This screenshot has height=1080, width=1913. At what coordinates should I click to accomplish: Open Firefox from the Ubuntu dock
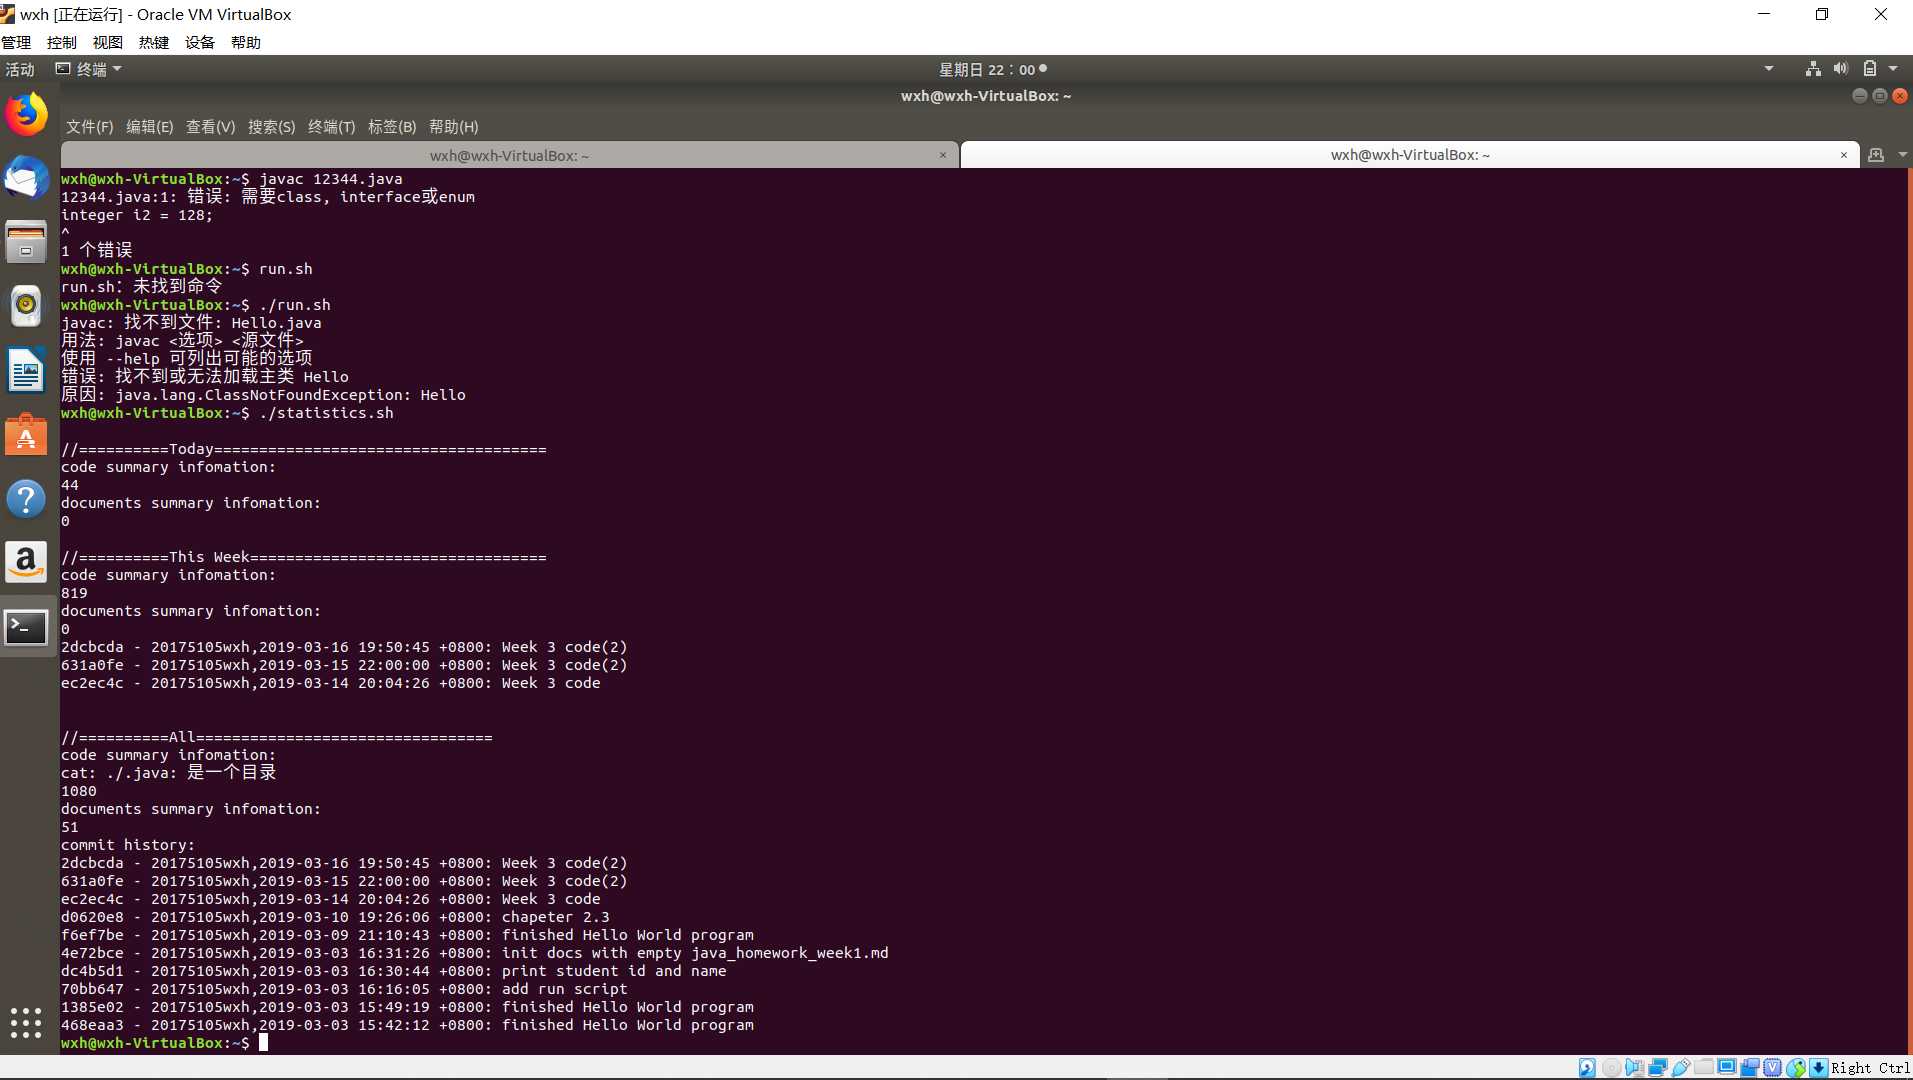[x=27, y=115]
